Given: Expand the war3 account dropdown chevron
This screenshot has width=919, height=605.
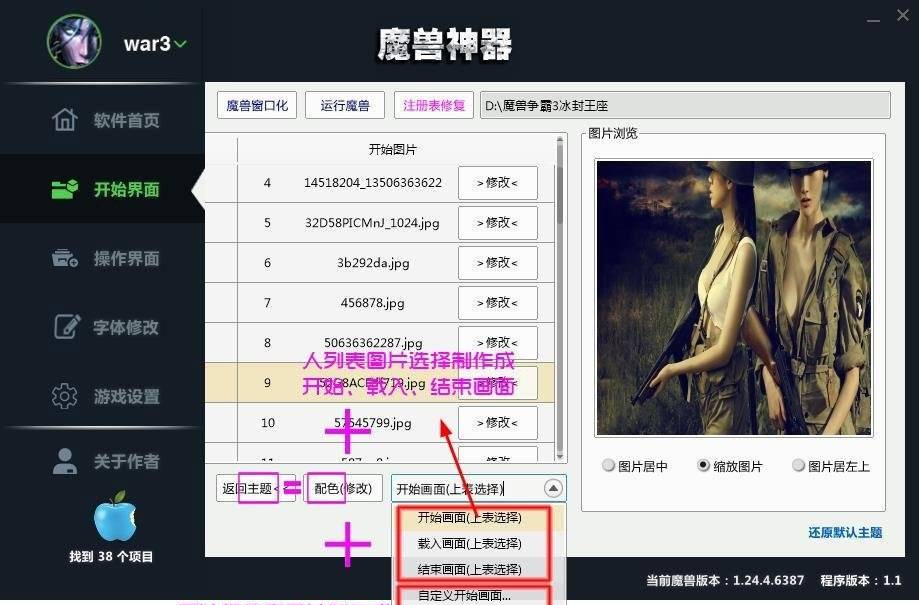Looking at the screenshot, I should 181,44.
